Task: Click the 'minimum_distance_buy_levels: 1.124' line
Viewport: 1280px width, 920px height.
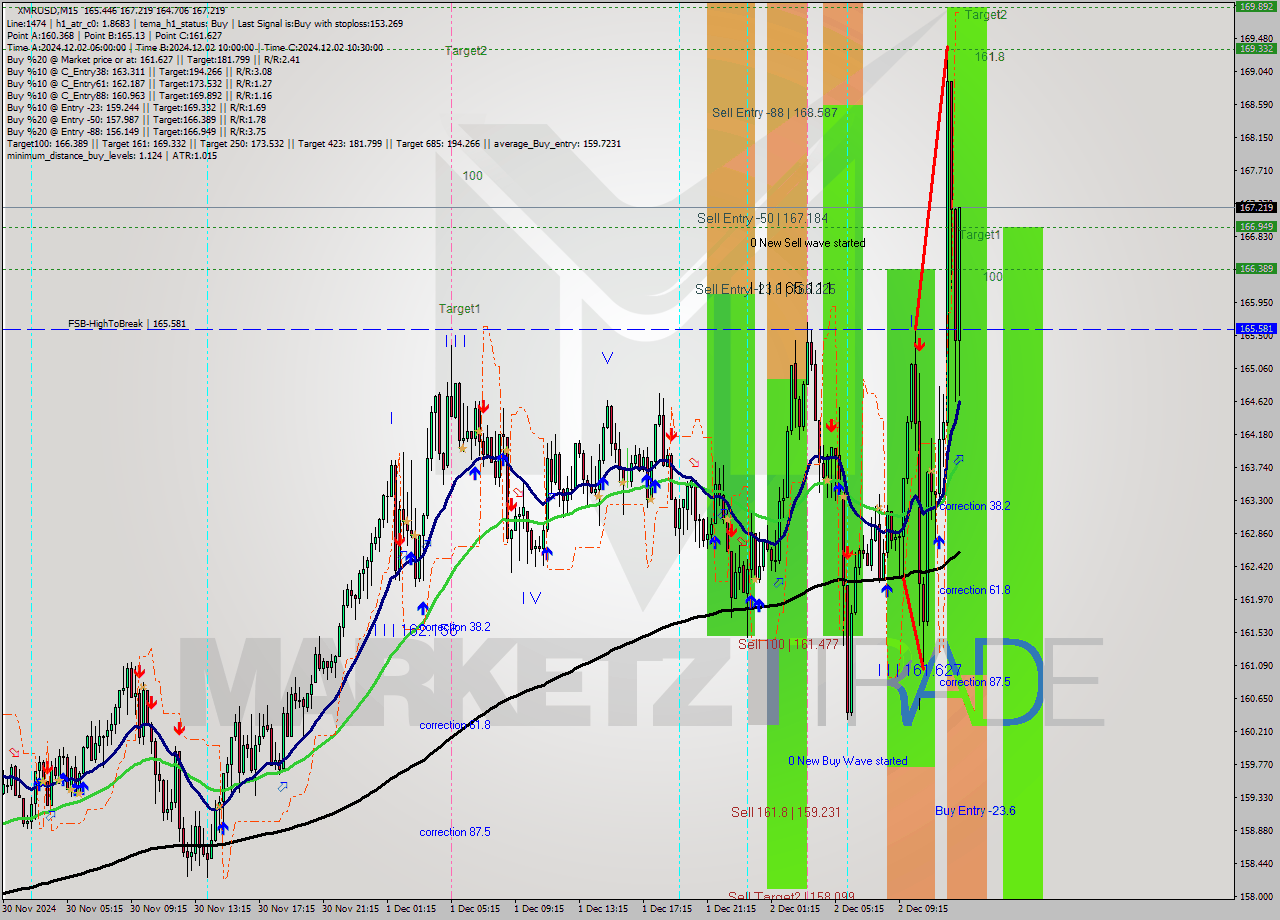Action: pos(111,155)
